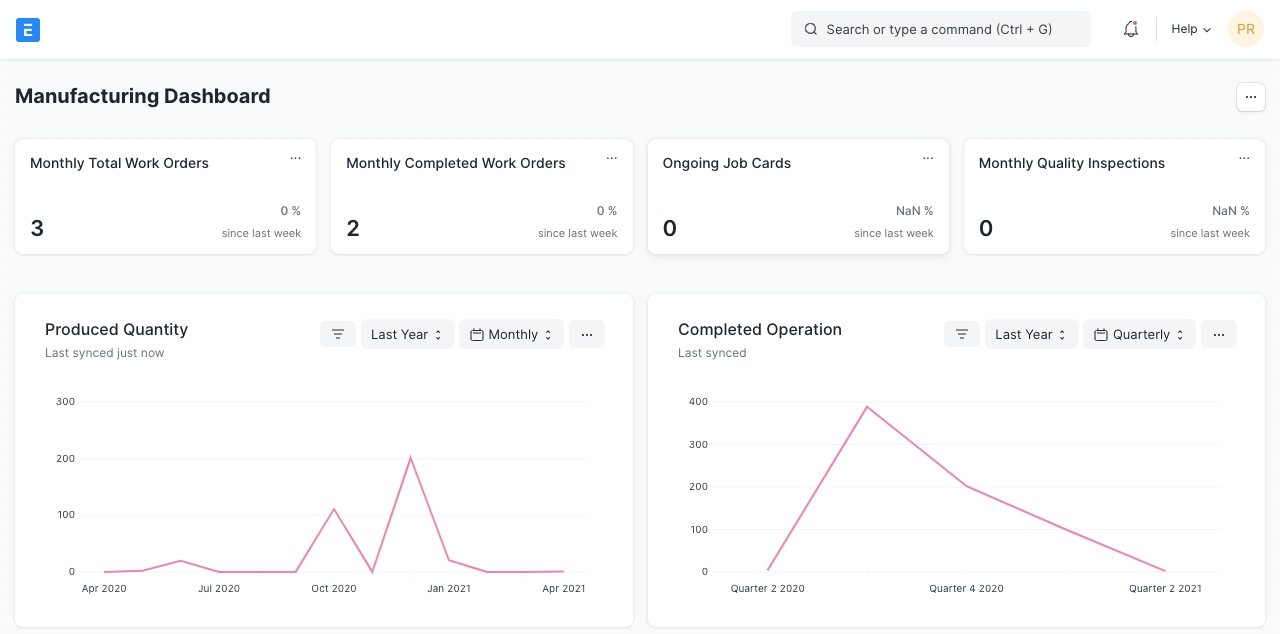Expand the Monthly interval dropdown
The image size is (1280, 634).
(x=511, y=334)
